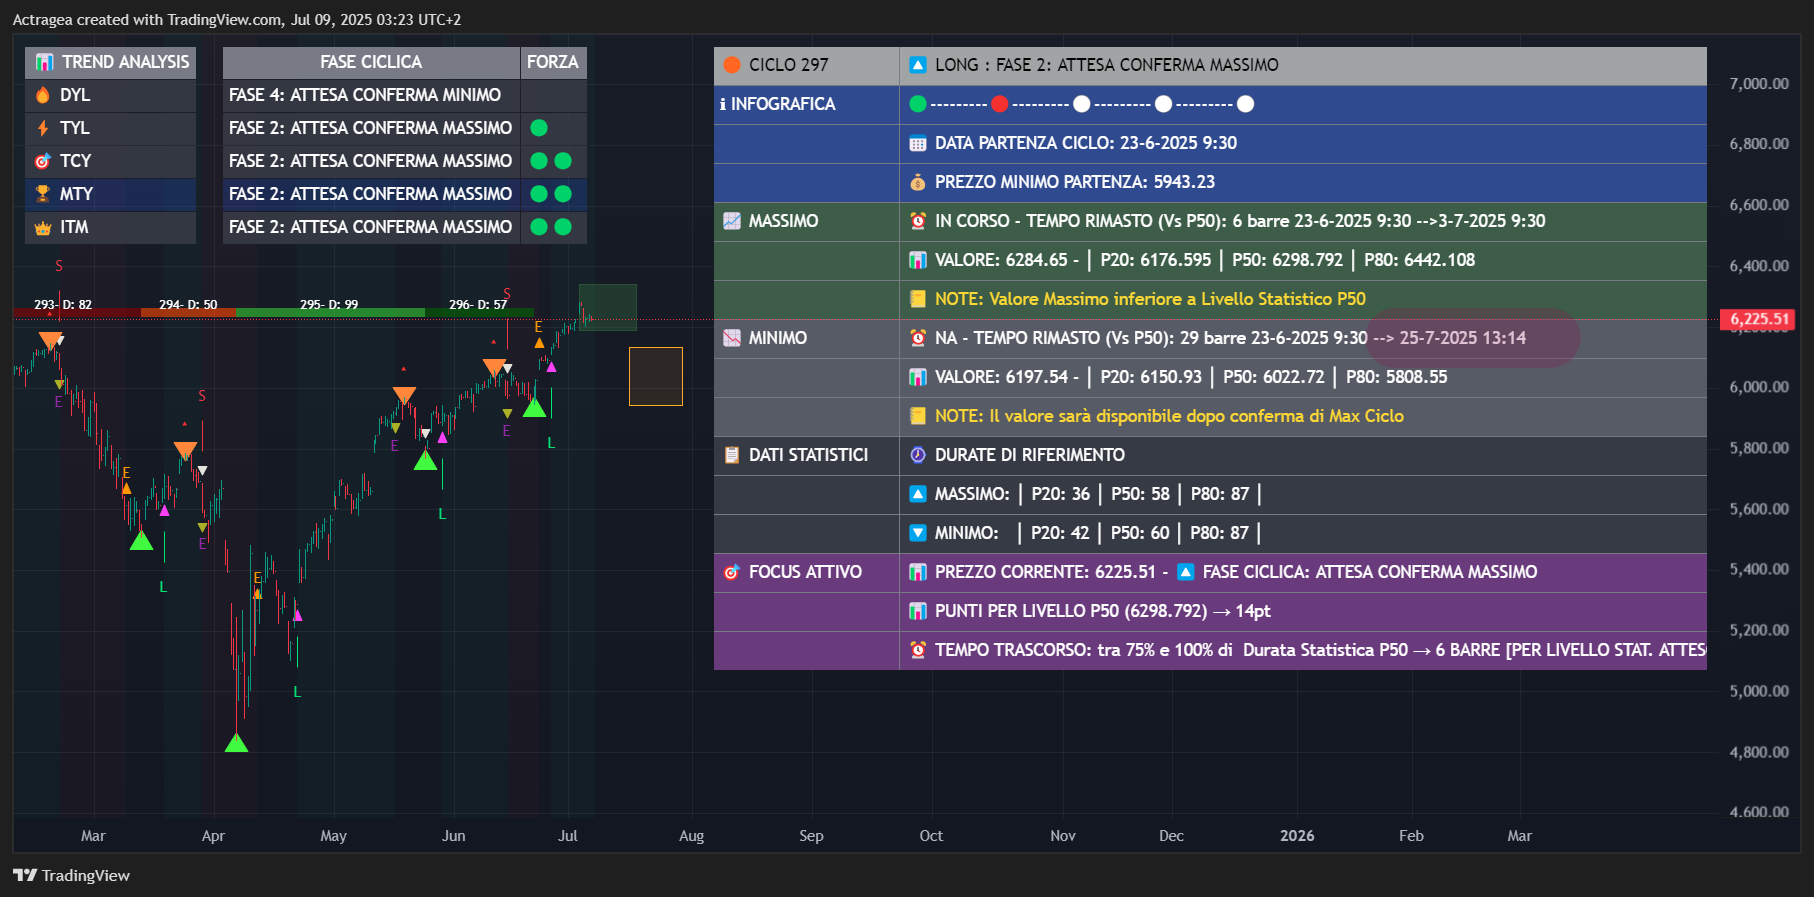Click the 2026 label on the time axis
Screen dimensions: 1814x897
click(1297, 836)
